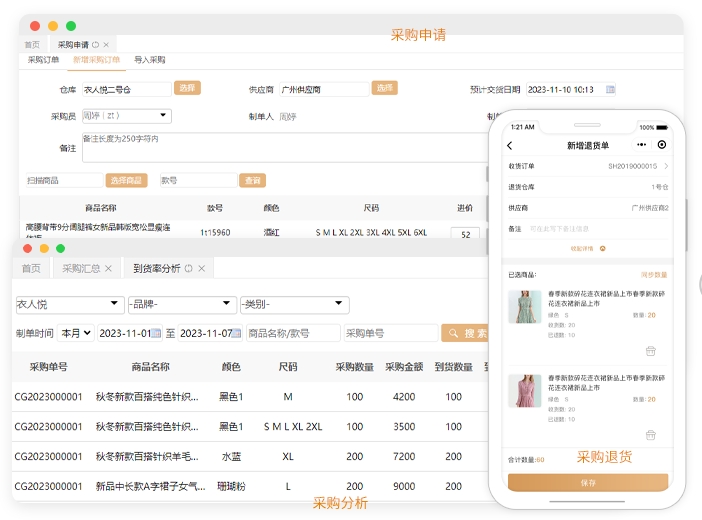Click the 到货数量 column header

coord(454,367)
